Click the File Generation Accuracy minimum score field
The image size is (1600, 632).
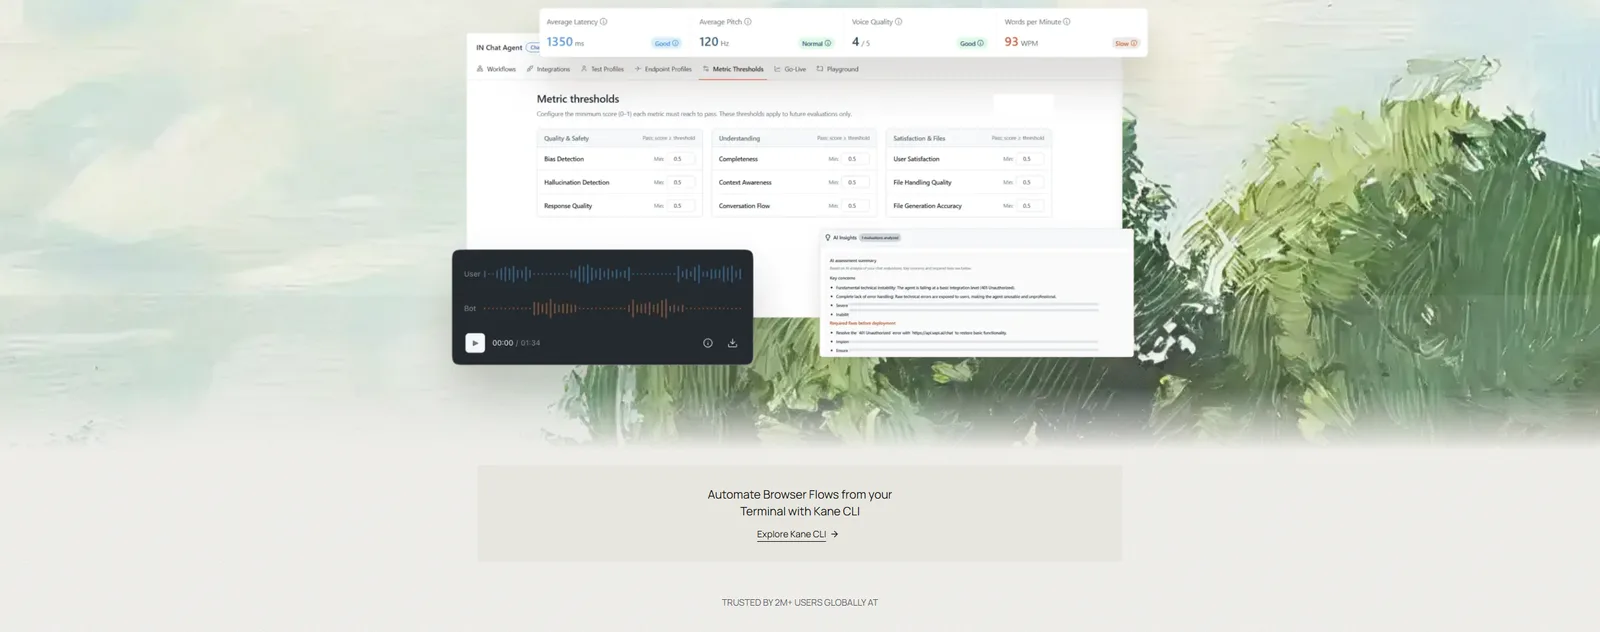point(1032,206)
